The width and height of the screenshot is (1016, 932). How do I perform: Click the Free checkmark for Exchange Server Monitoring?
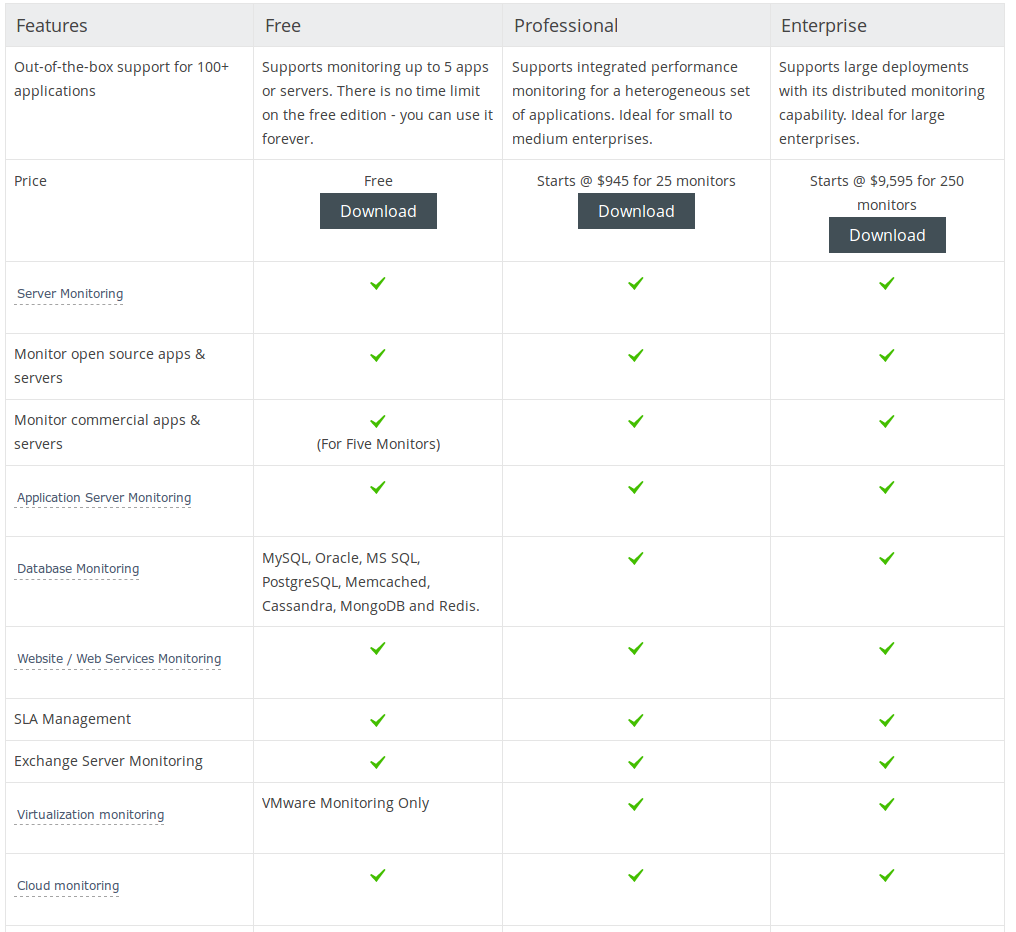tap(377, 760)
